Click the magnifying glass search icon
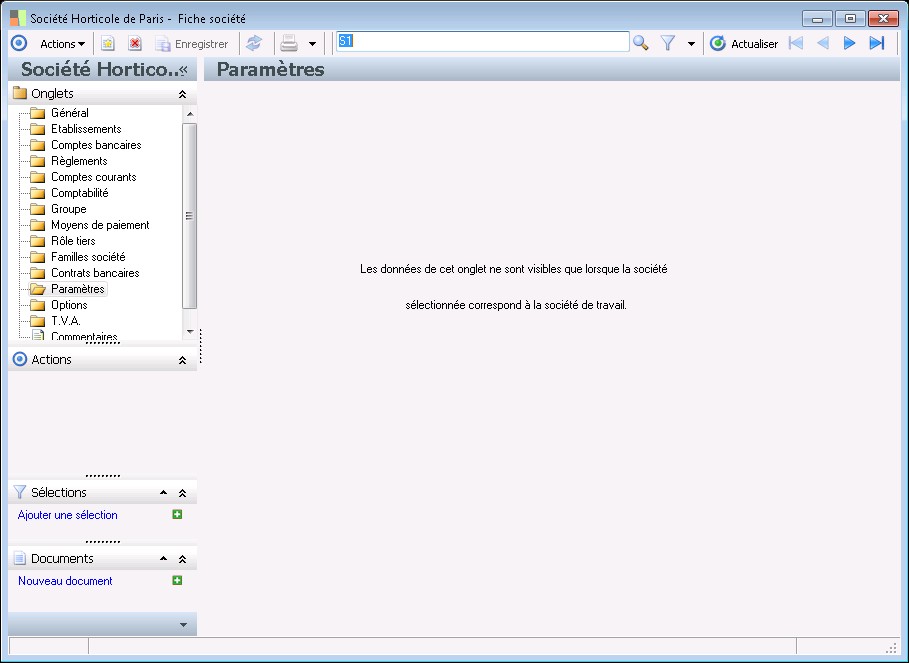This screenshot has height=663, width=909. (x=641, y=43)
